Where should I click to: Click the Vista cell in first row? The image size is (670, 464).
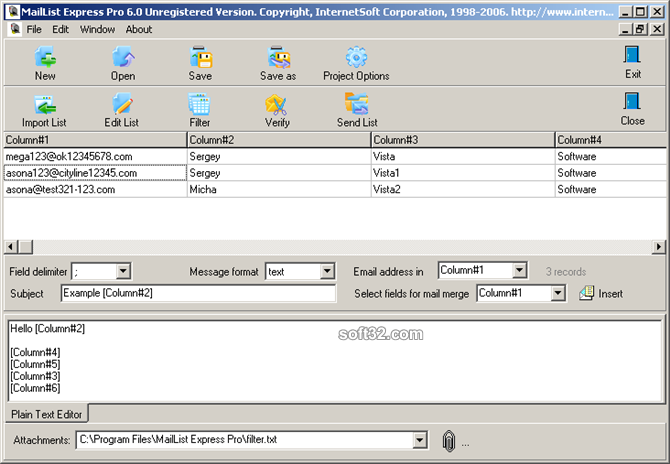pos(463,156)
